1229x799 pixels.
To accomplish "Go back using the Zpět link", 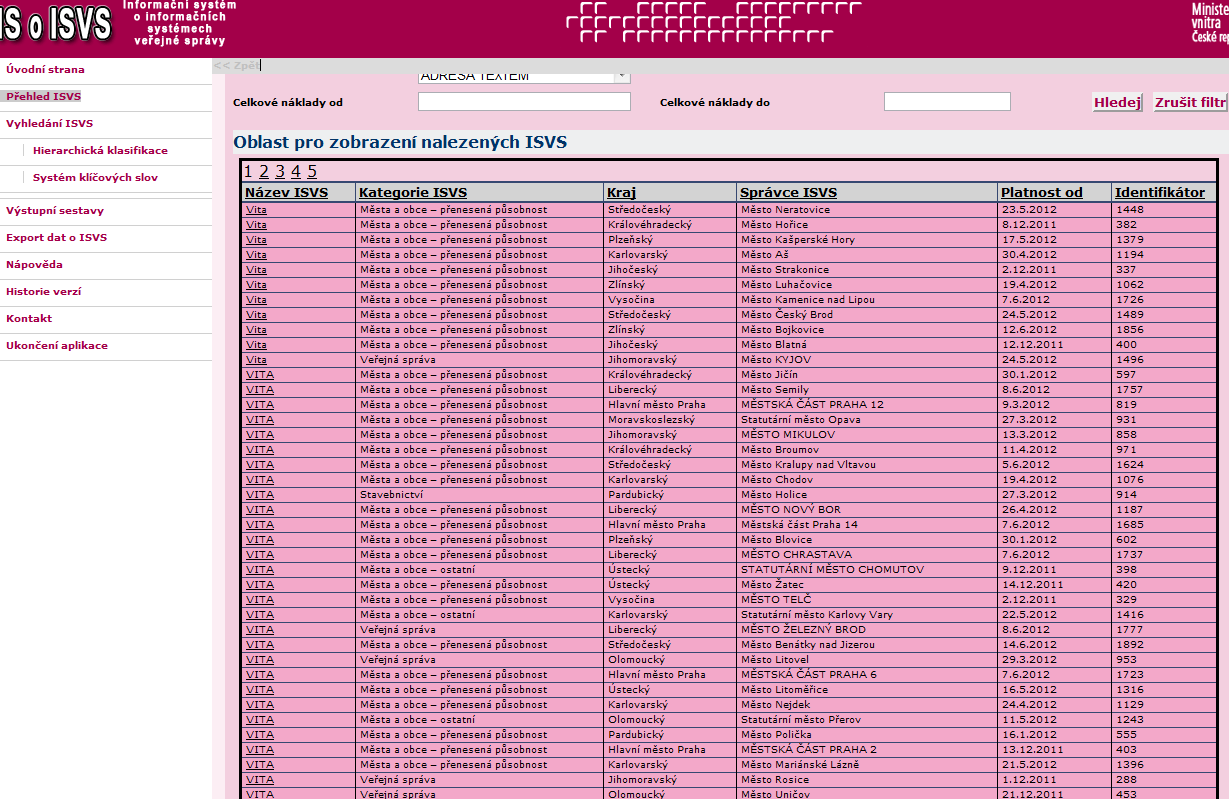I will (237, 66).
